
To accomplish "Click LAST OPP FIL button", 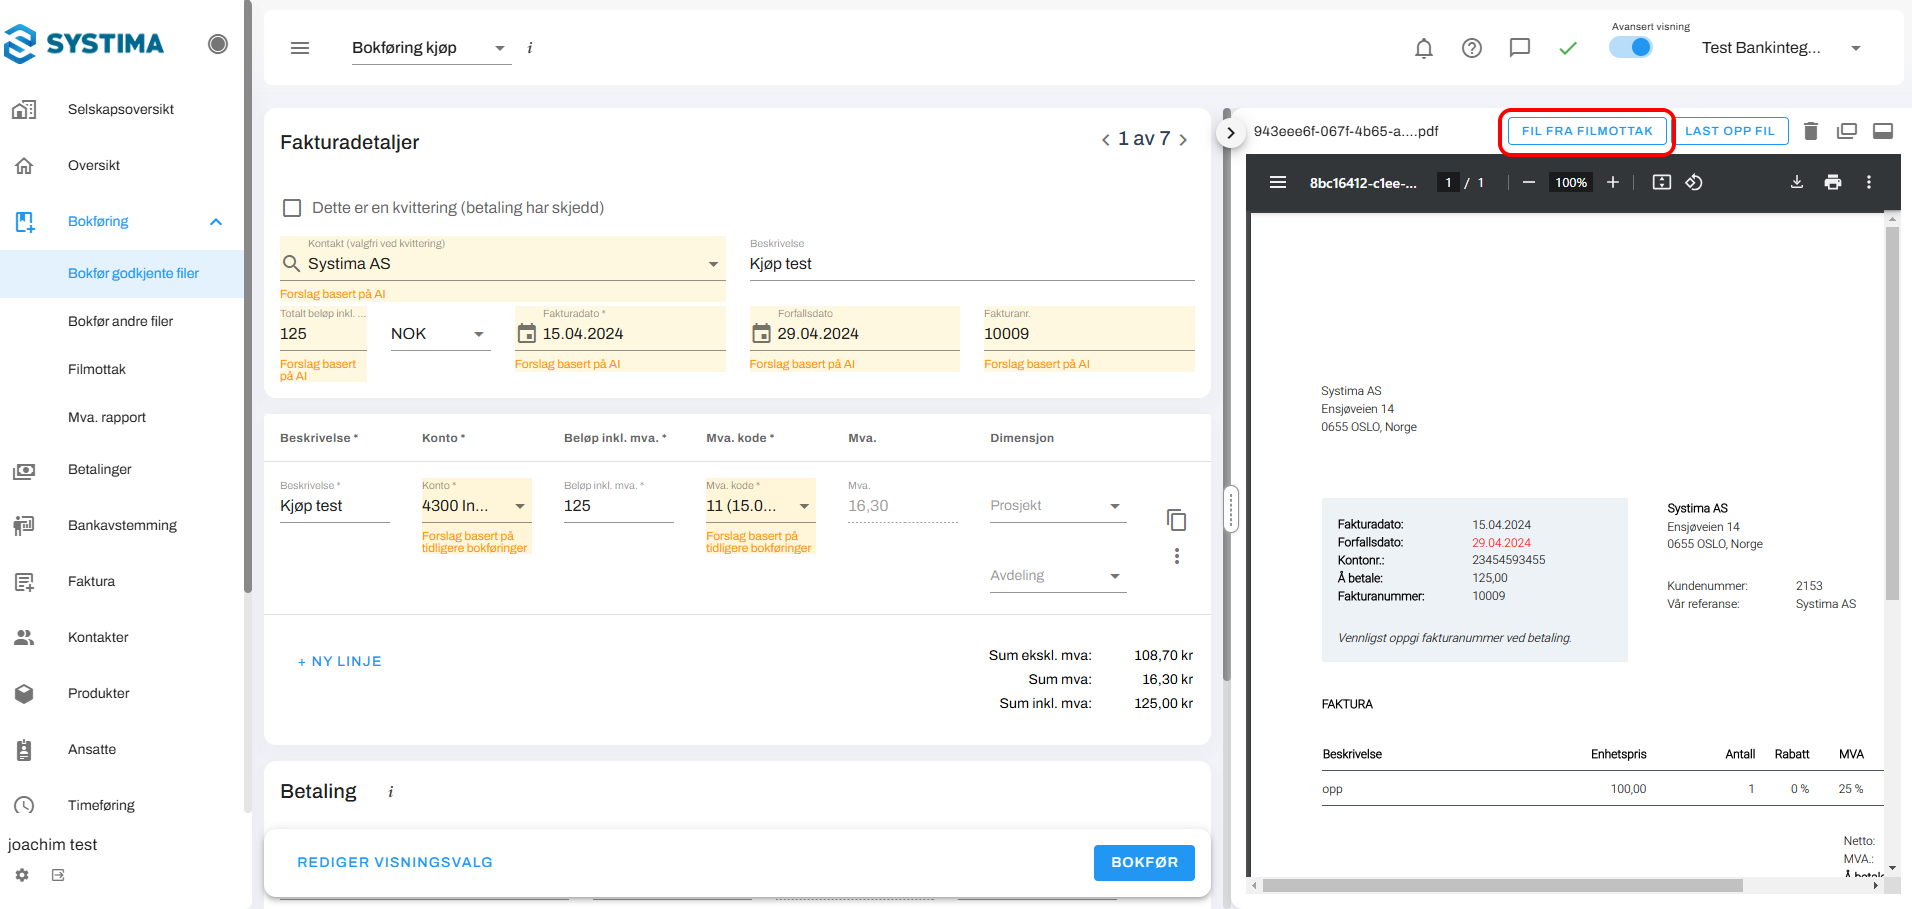I will tap(1730, 131).
